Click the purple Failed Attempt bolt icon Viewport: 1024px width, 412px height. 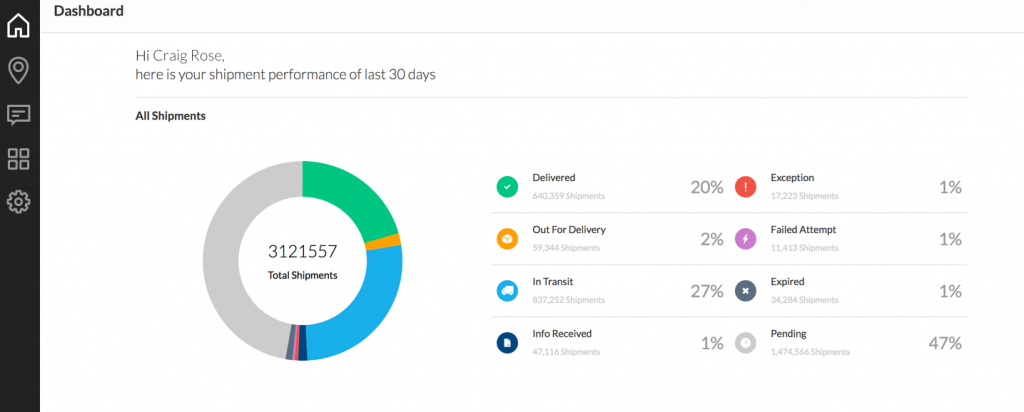pos(745,239)
